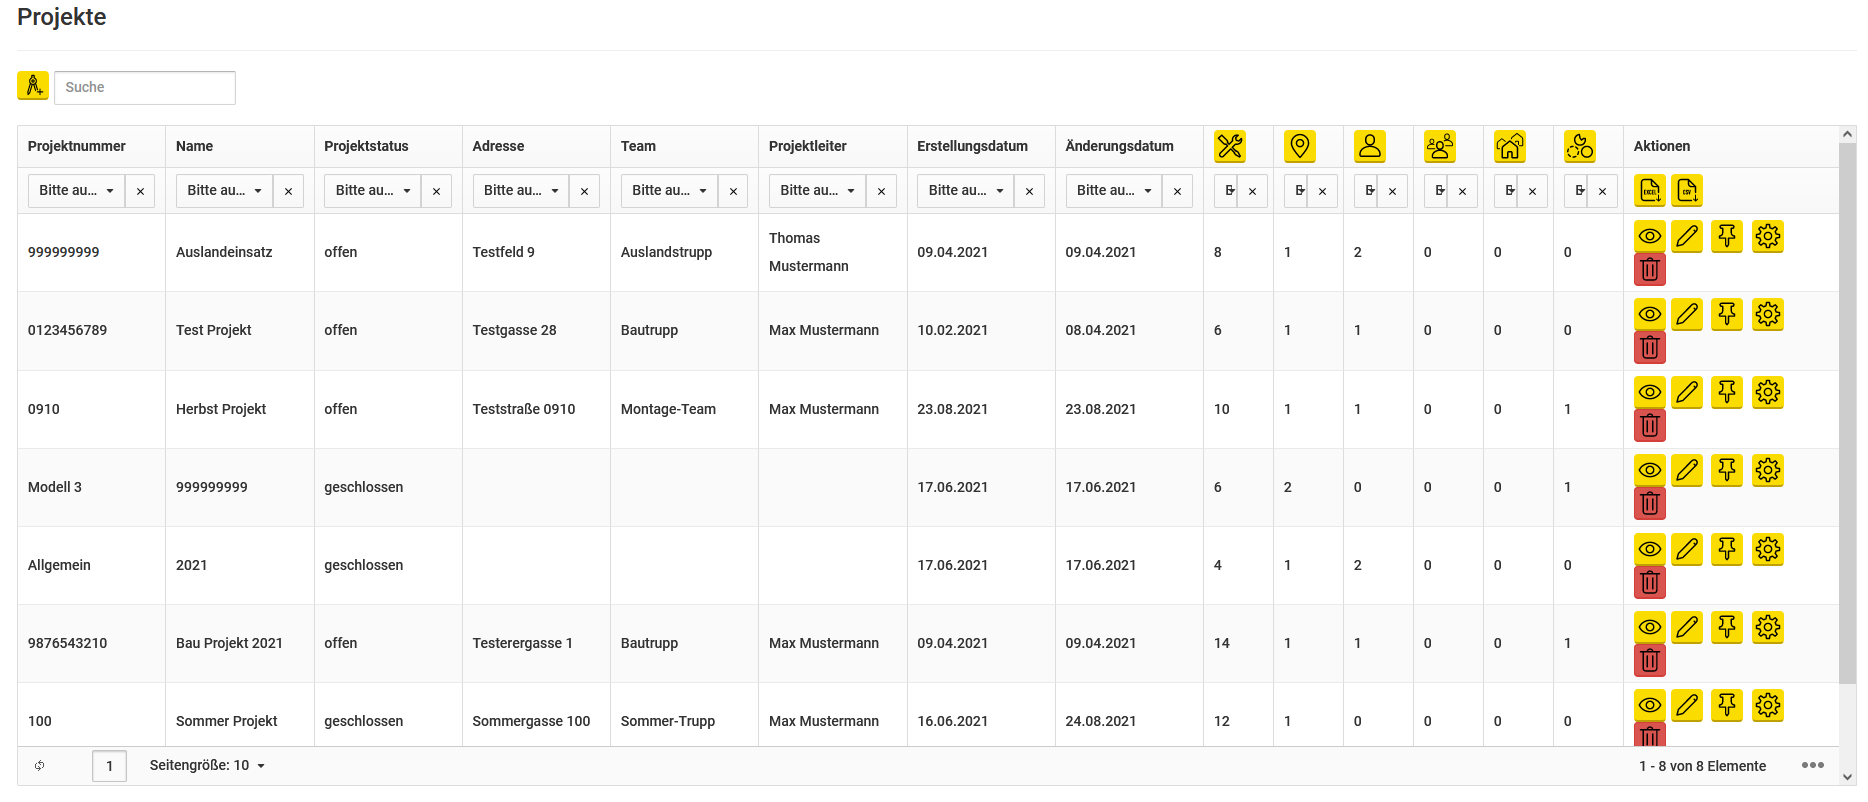View the Bau Projekt 2021 details
1868x802 pixels.
1650,627
